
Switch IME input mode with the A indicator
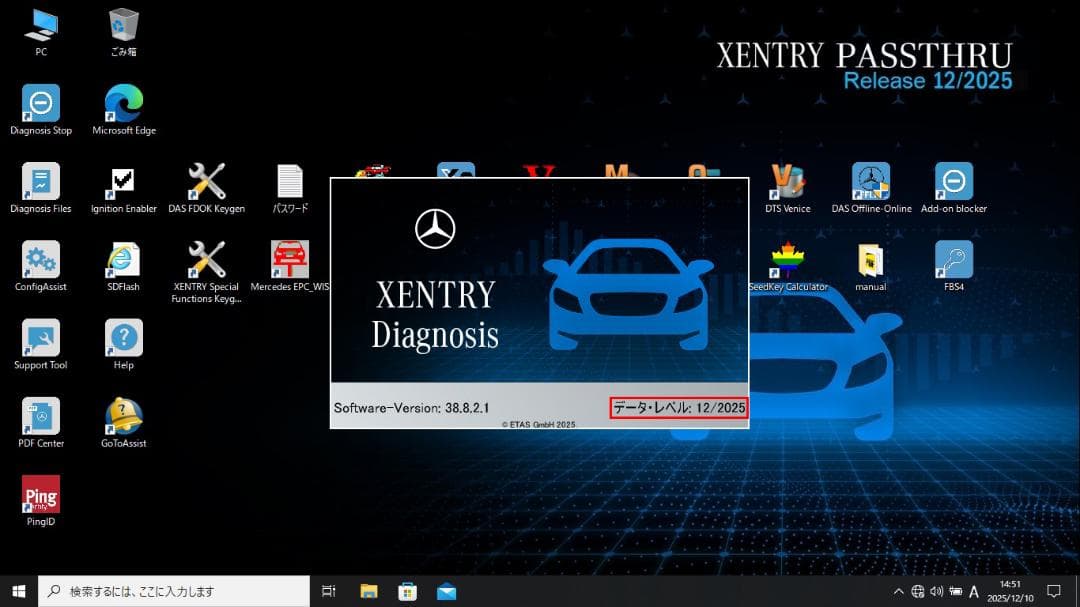coord(974,591)
